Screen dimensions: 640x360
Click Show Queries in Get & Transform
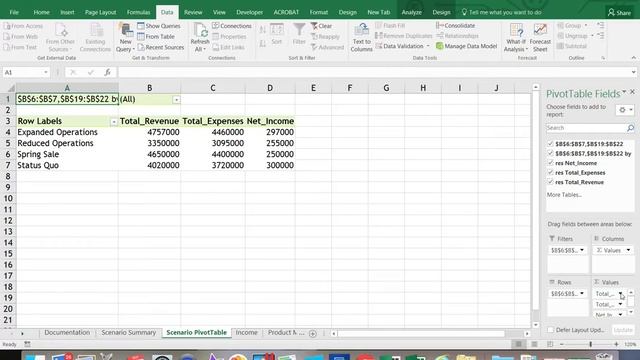pos(159,26)
